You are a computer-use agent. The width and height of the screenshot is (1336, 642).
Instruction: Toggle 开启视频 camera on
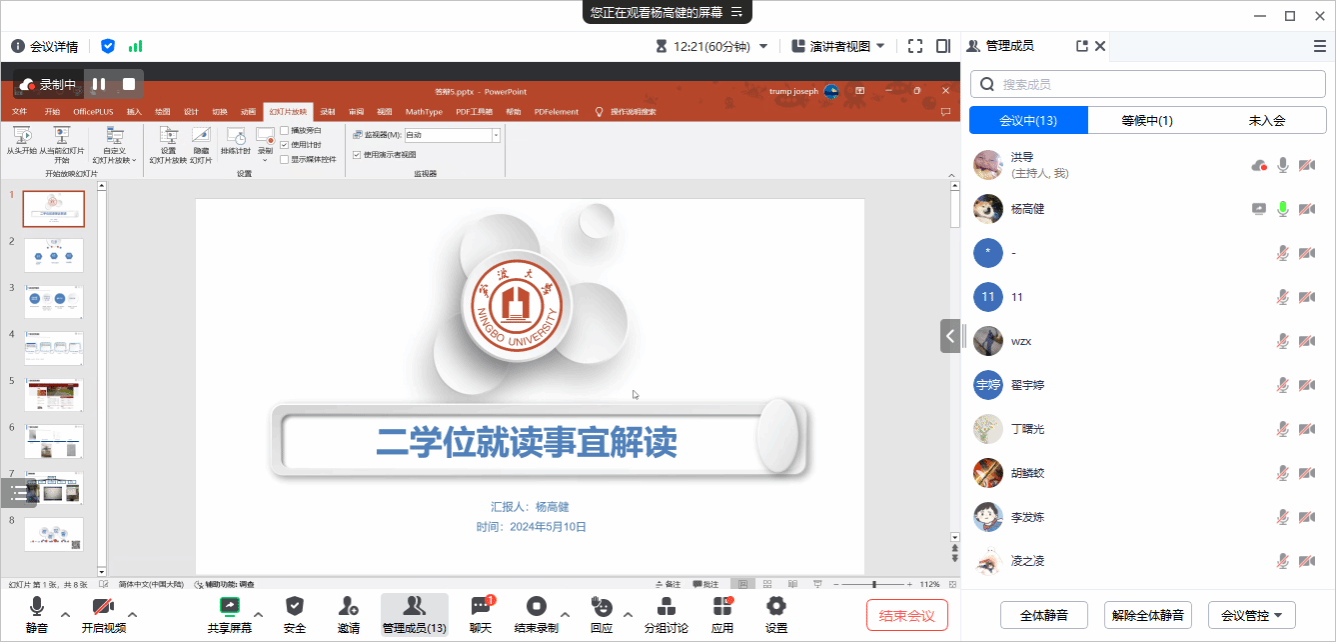click(103, 606)
